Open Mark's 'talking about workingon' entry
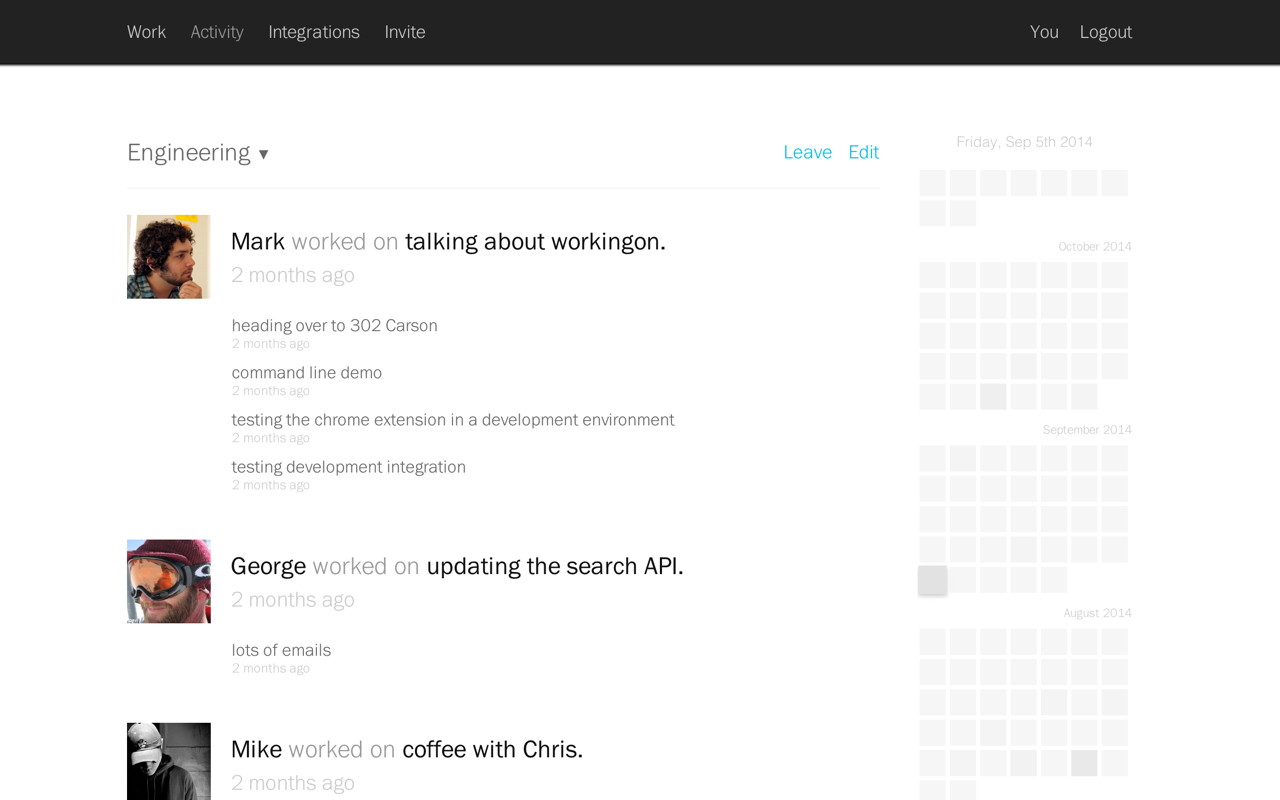 535,241
